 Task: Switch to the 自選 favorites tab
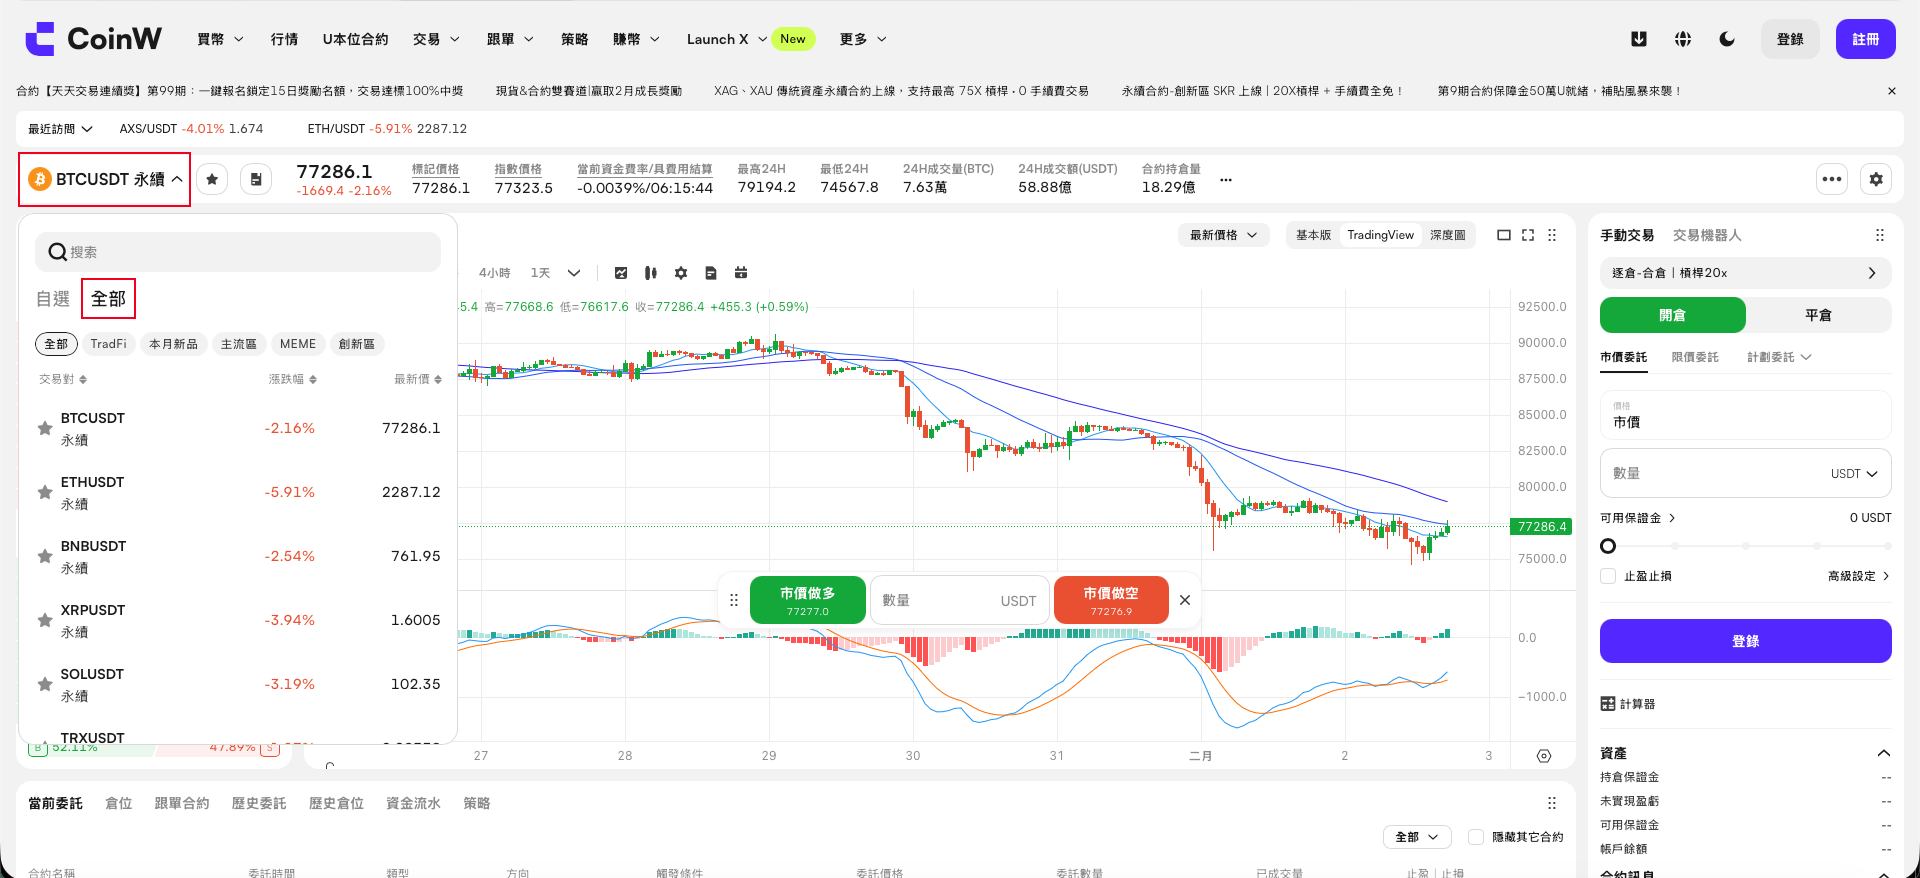click(x=53, y=299)
